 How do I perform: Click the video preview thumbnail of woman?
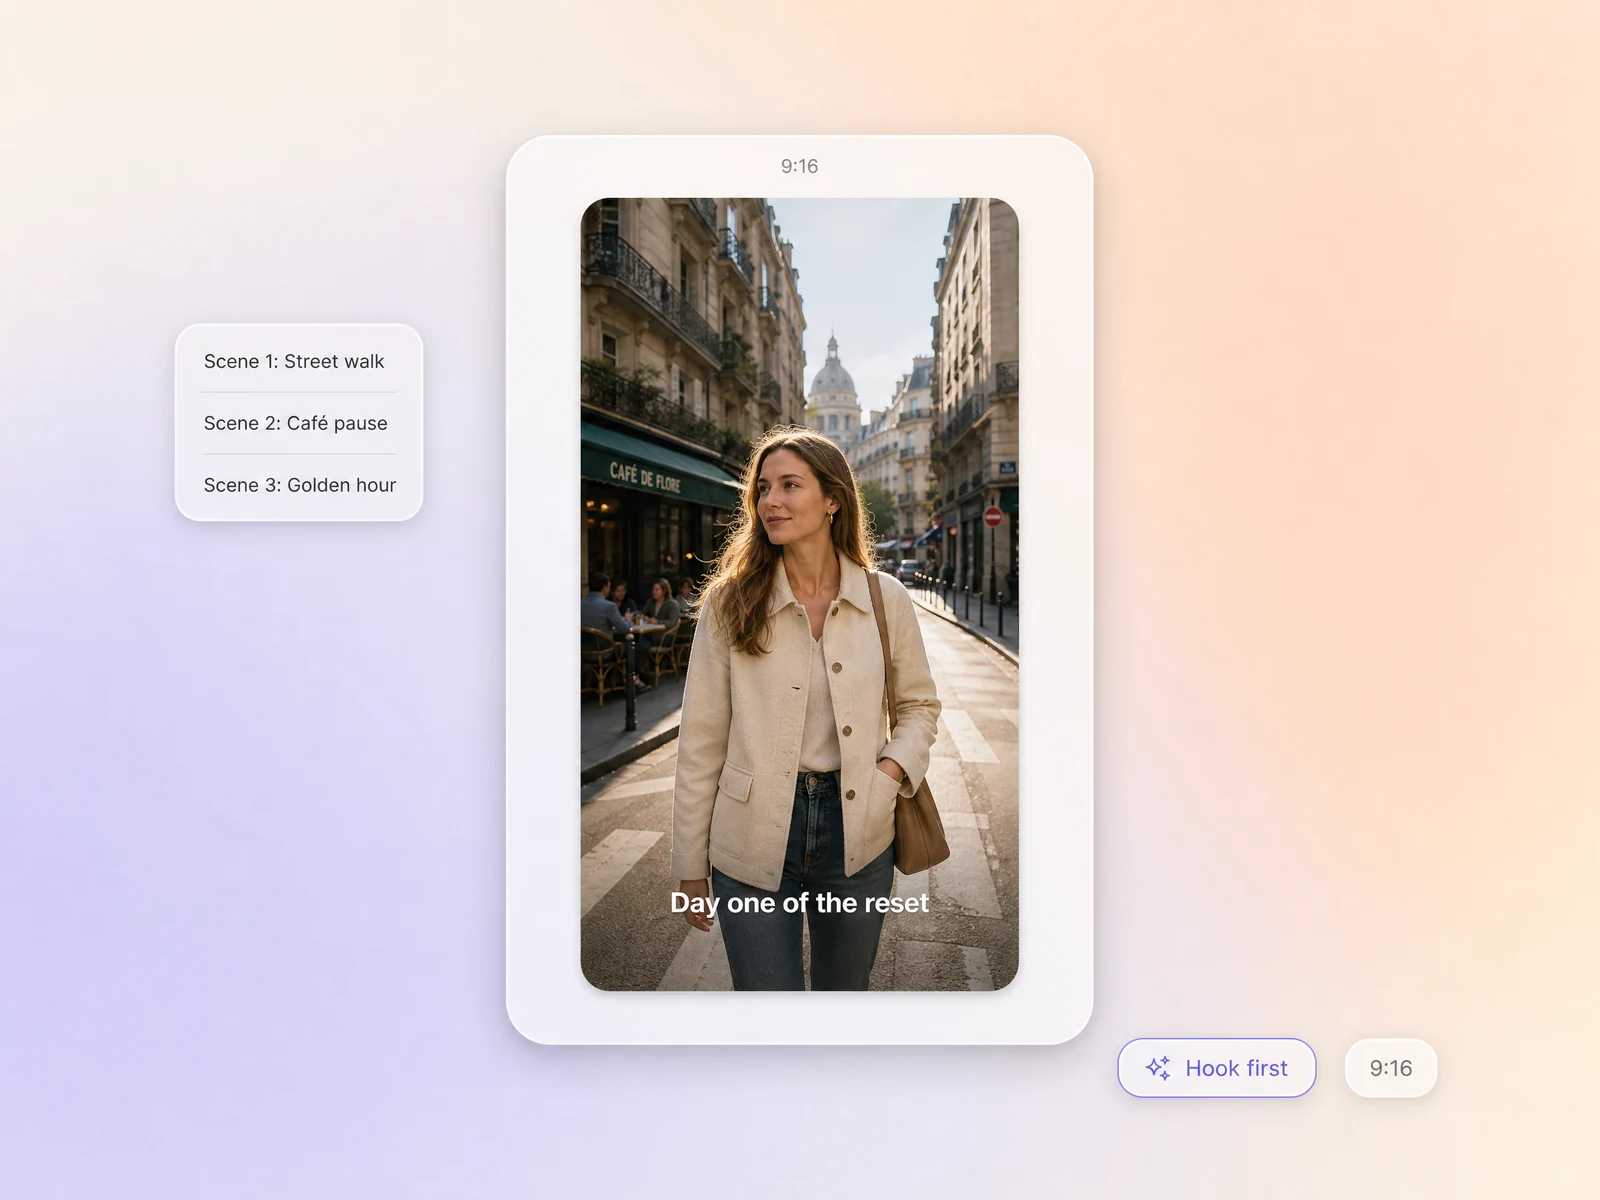point(800,594)
